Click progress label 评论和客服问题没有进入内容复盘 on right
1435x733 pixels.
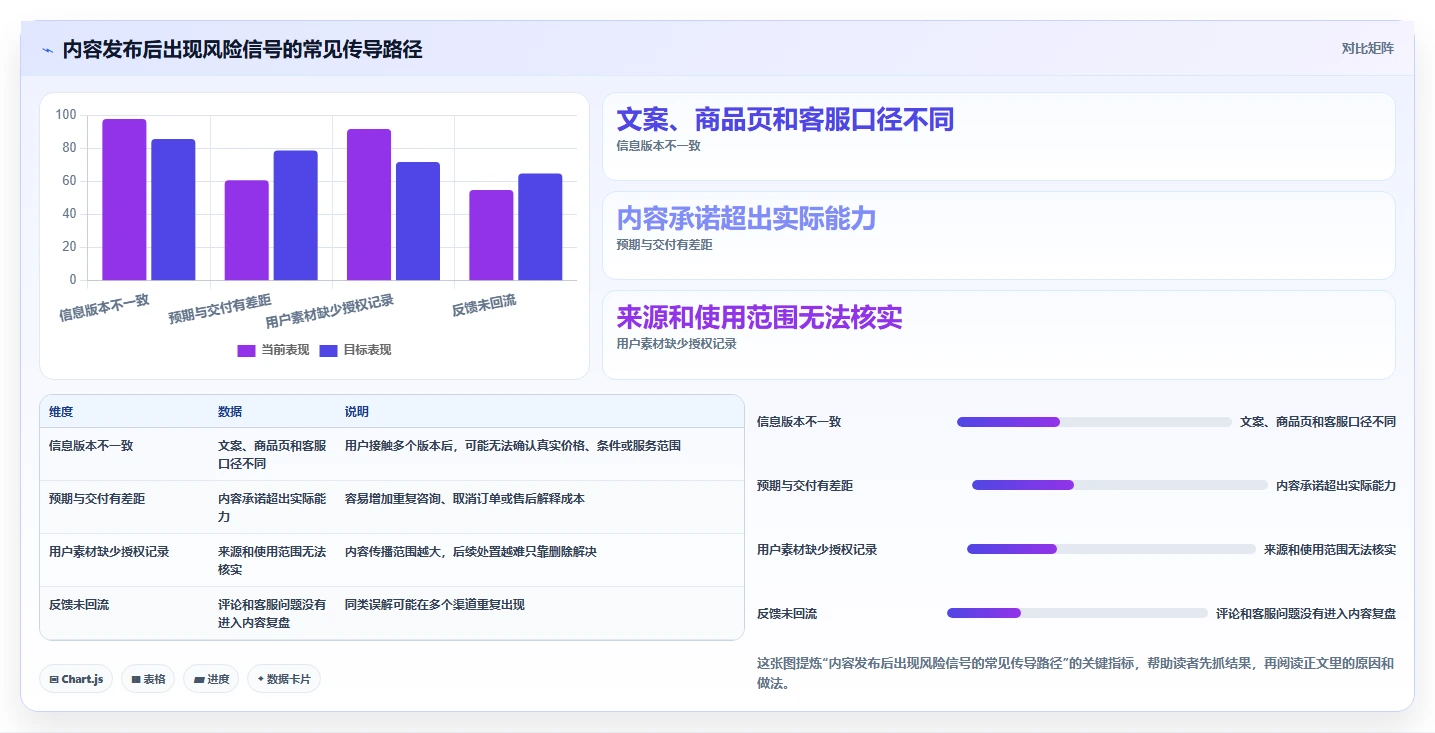[x=1306, y=614]
